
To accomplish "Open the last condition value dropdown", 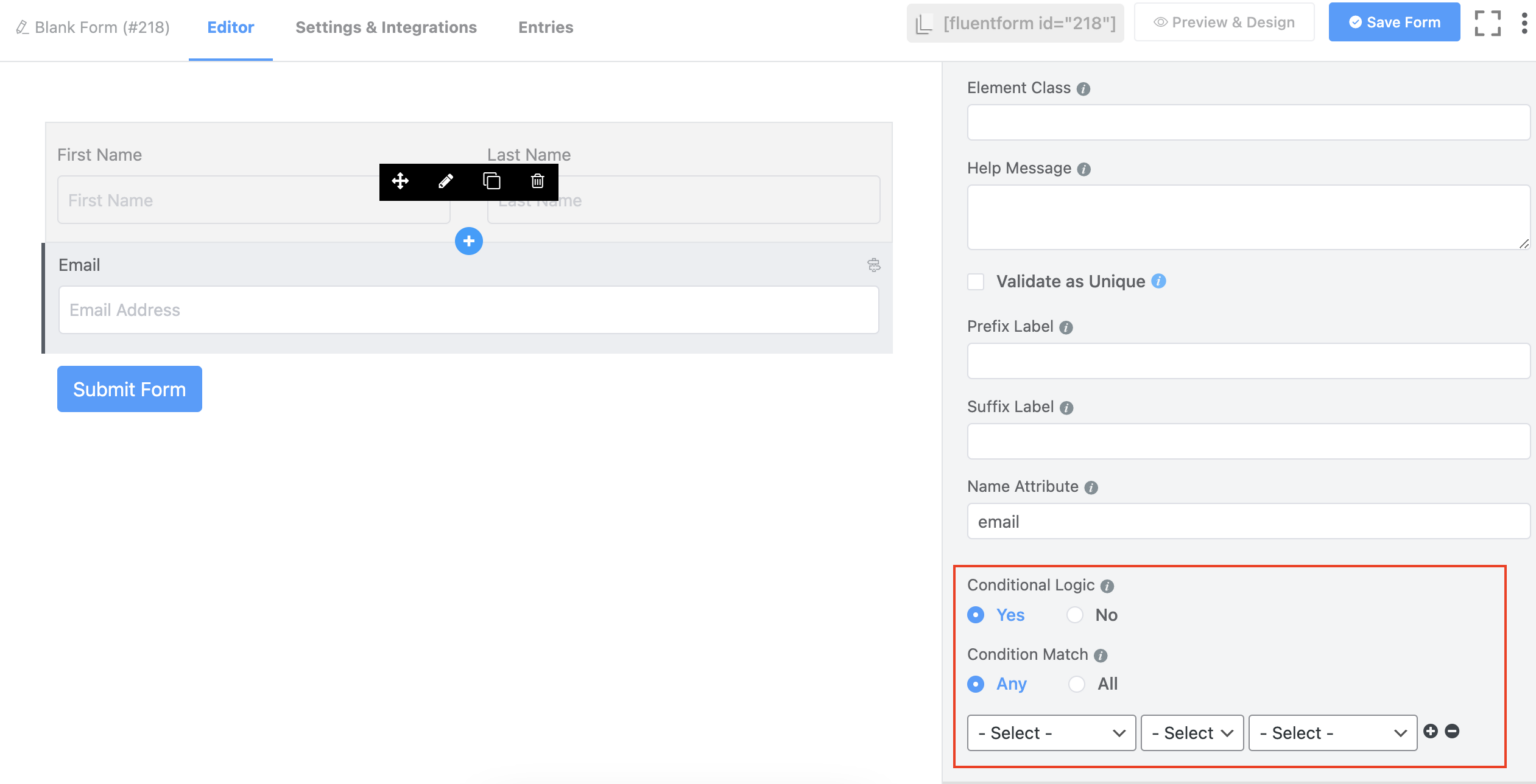I will (1331, 732).
